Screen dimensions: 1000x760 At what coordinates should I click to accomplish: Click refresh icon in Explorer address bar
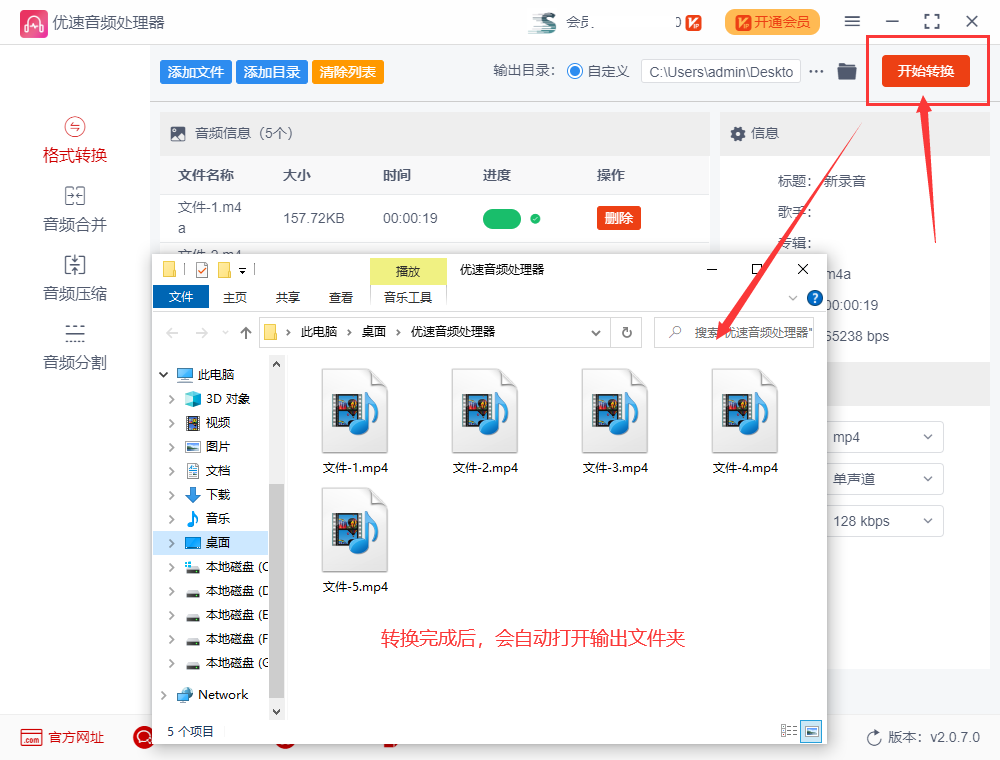pyautogui.click(x=624, y=332)
